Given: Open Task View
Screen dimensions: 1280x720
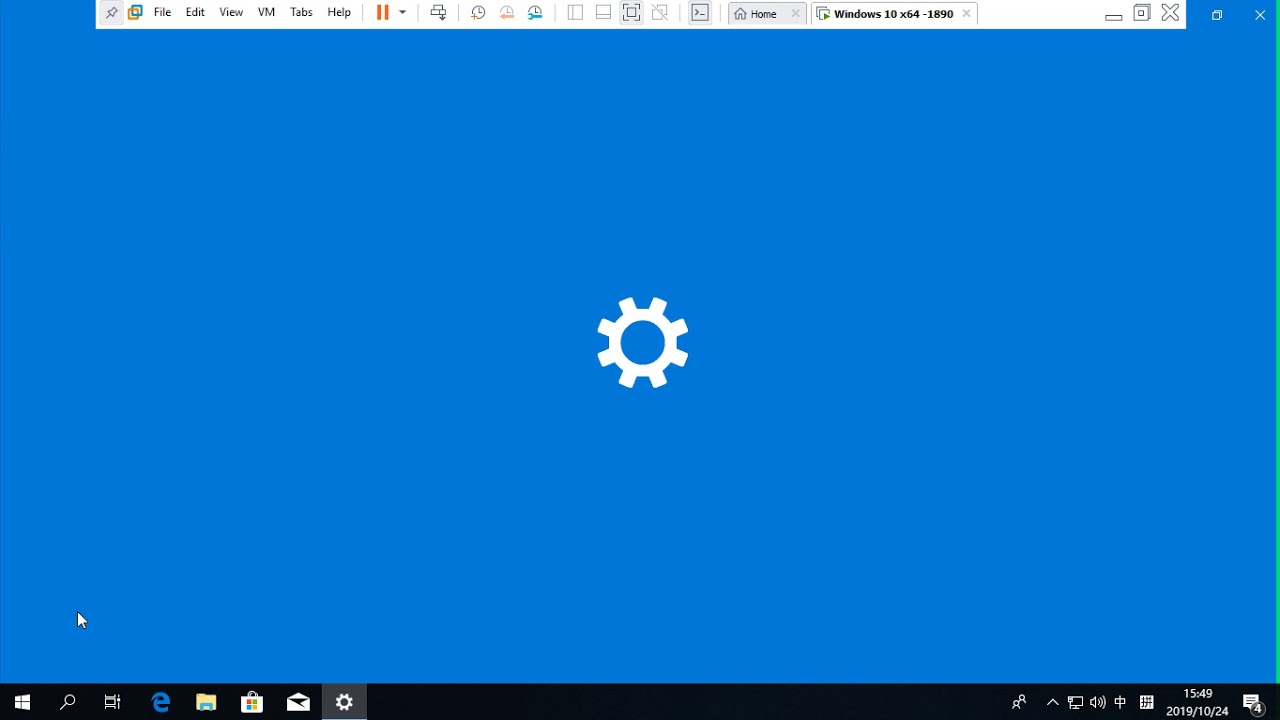Looking at the screenshot, I should [113, 702].
